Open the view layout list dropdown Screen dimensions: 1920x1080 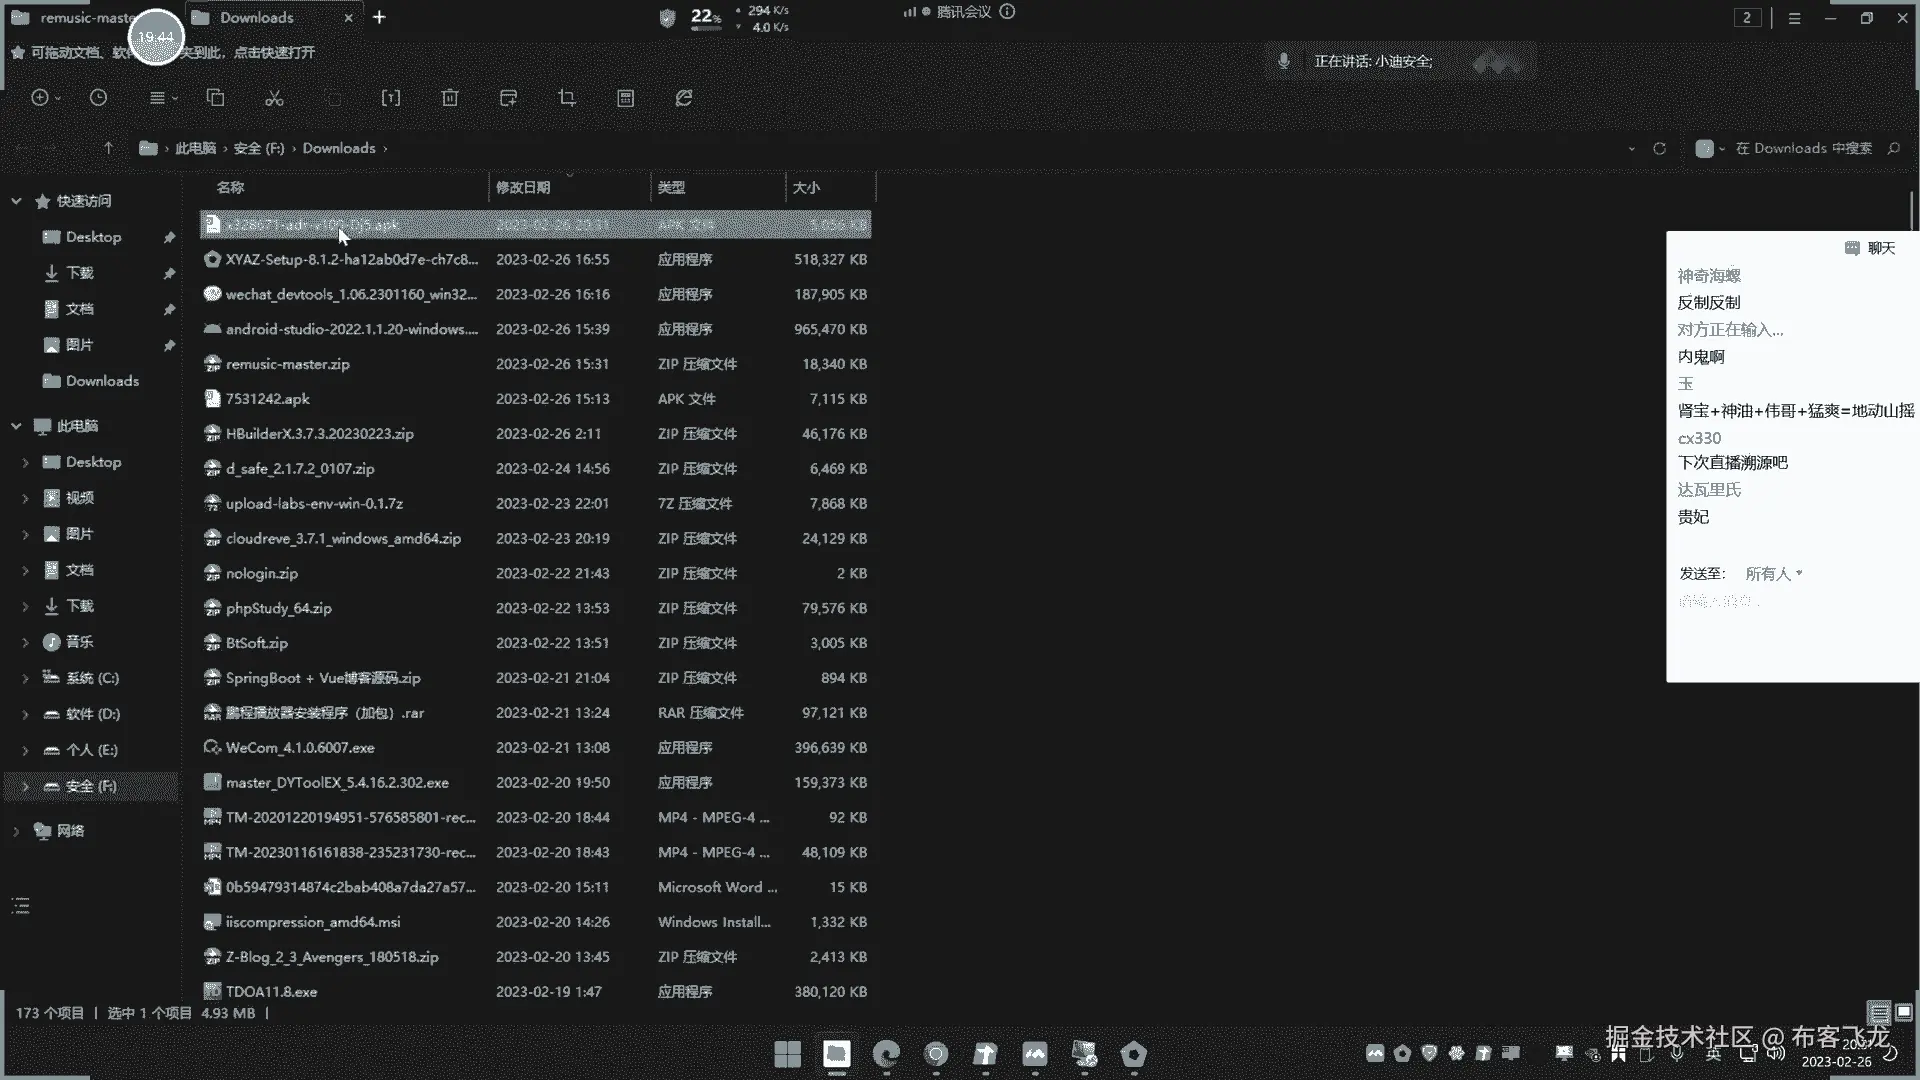(162, 98)
